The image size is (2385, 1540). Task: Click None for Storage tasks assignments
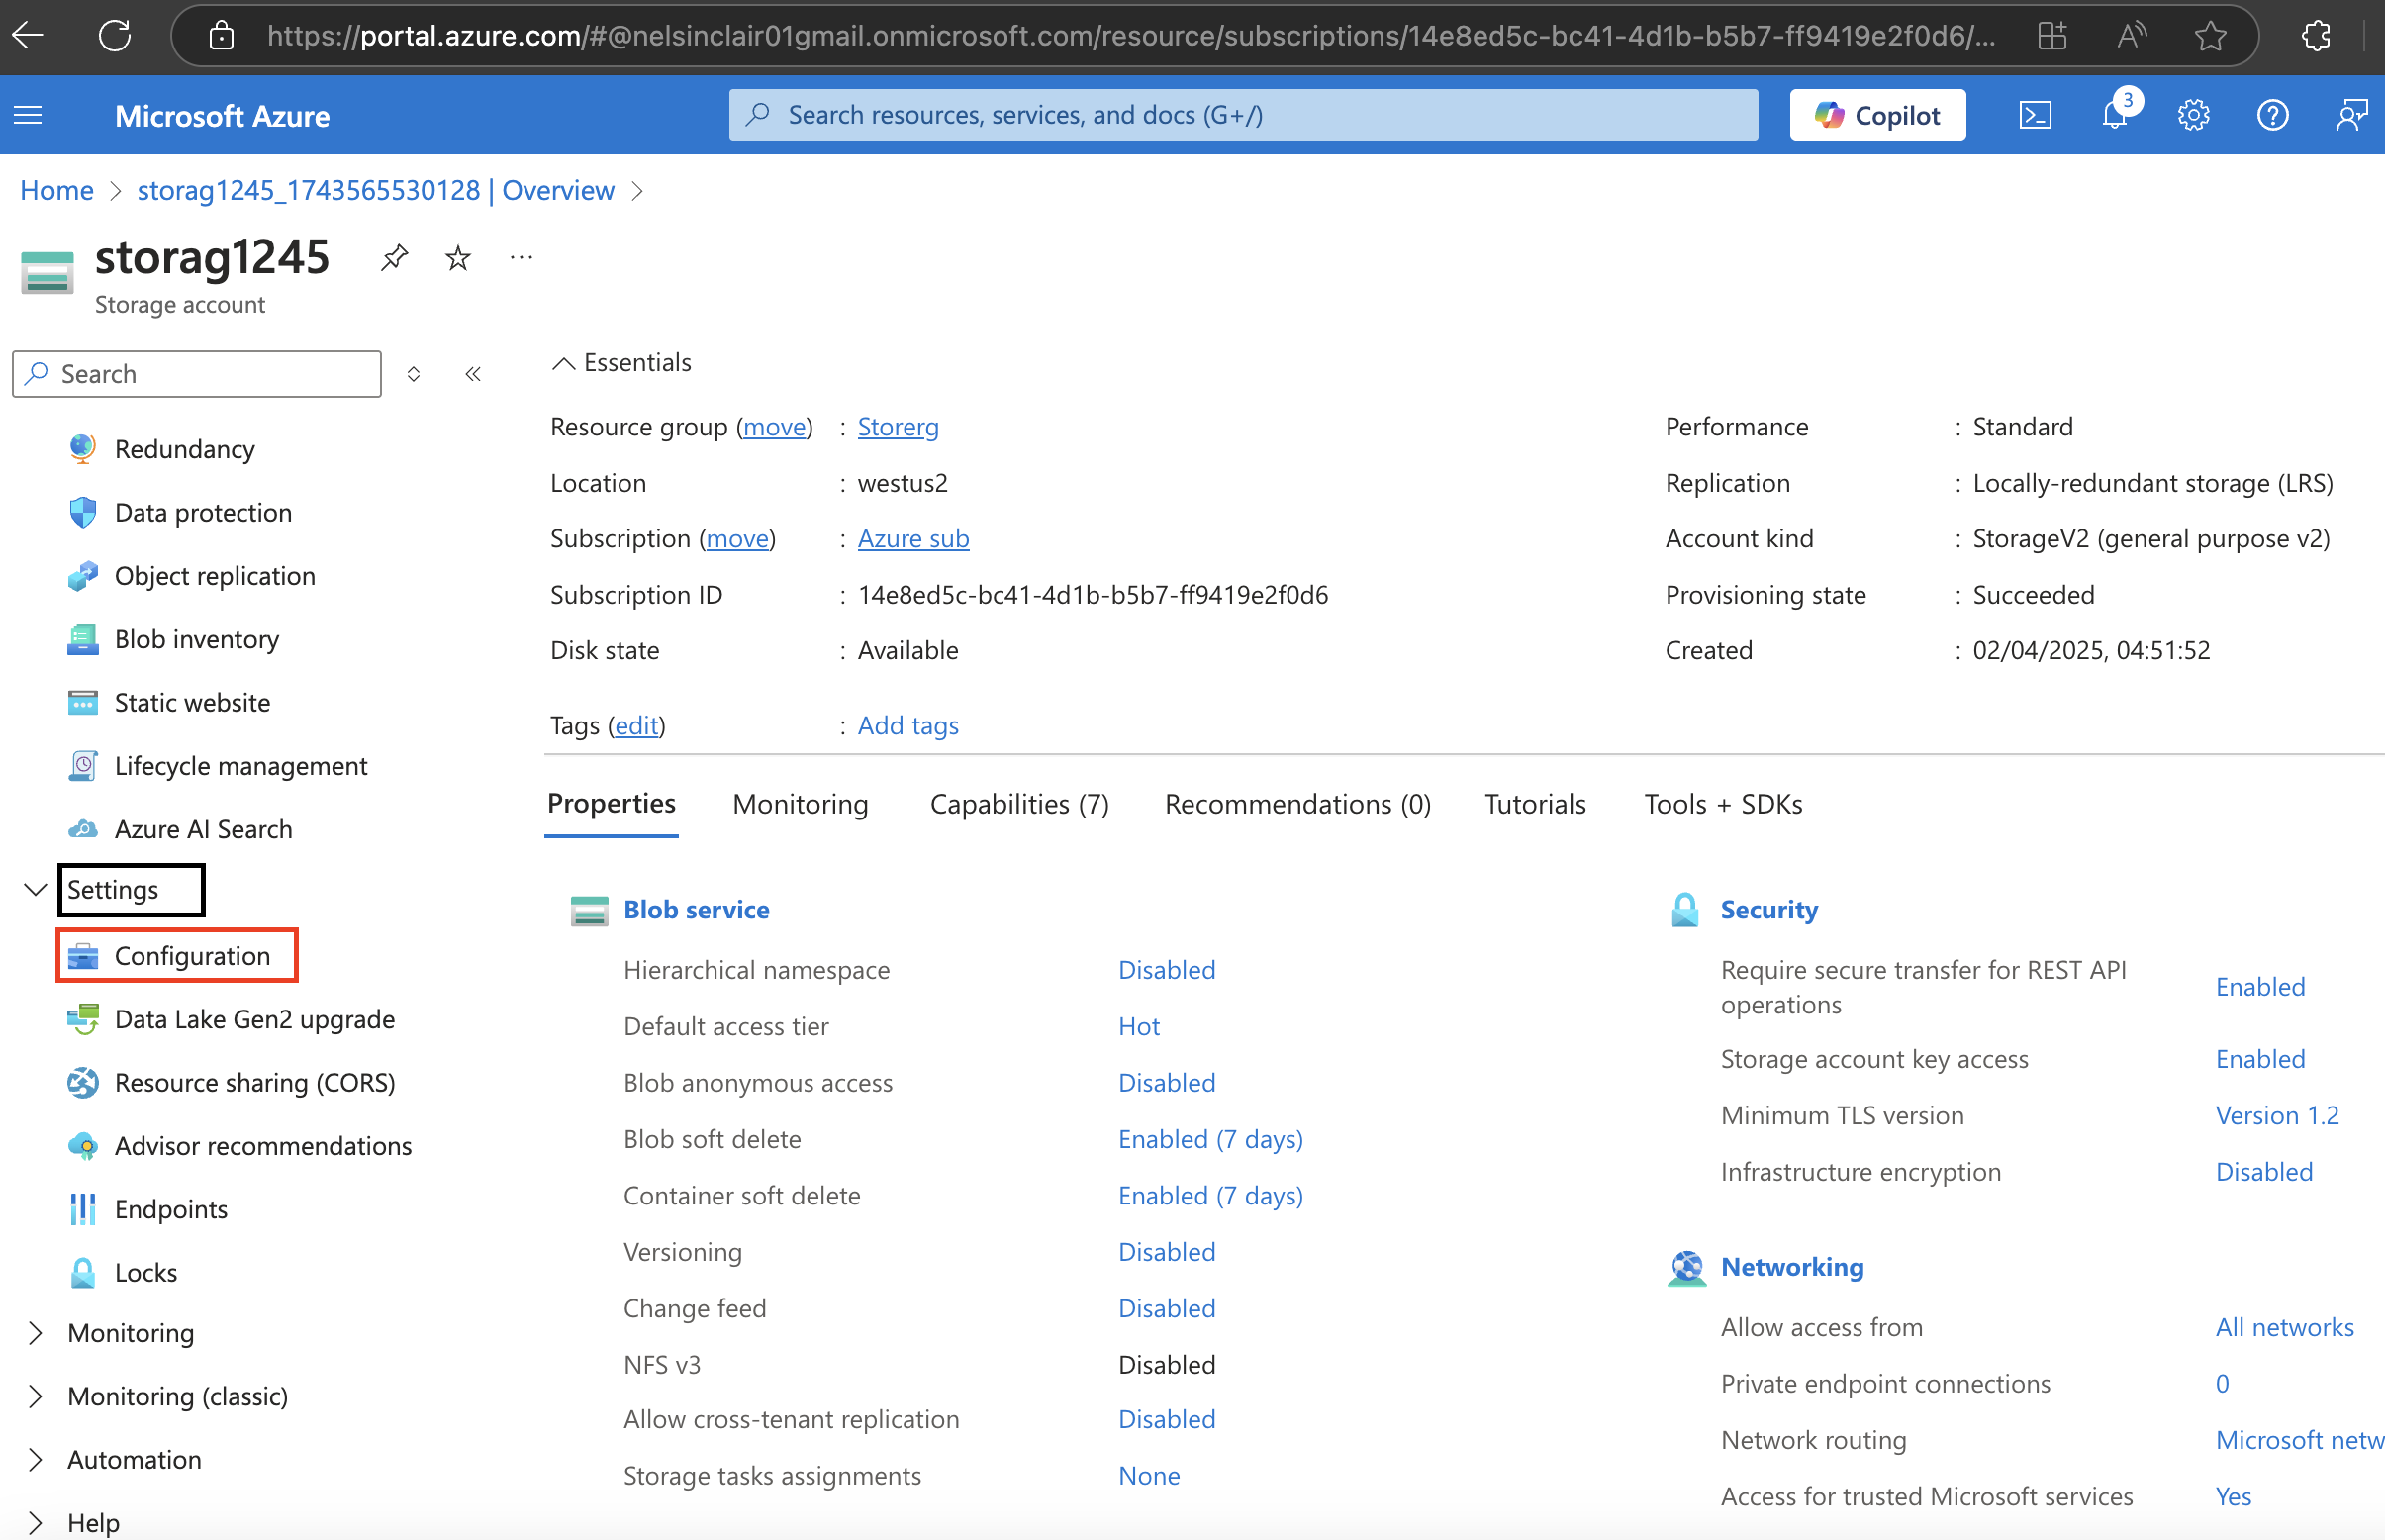click(1149, 1477)
